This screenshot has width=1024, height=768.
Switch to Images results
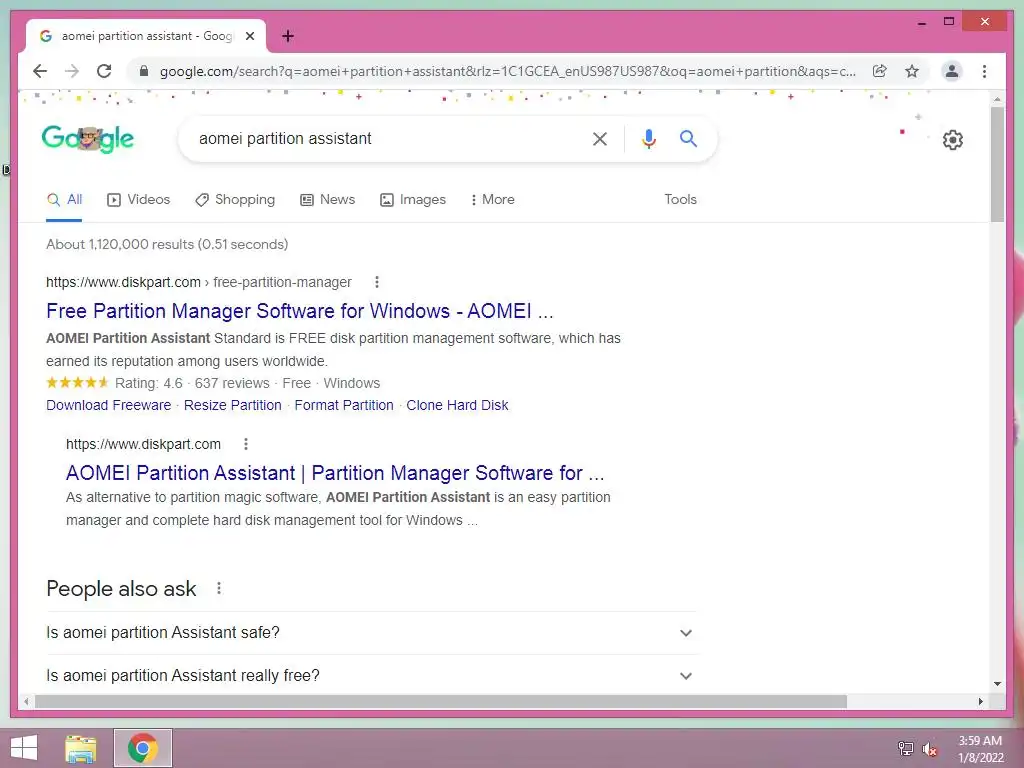pyautogui.click(x=413, y=200)
